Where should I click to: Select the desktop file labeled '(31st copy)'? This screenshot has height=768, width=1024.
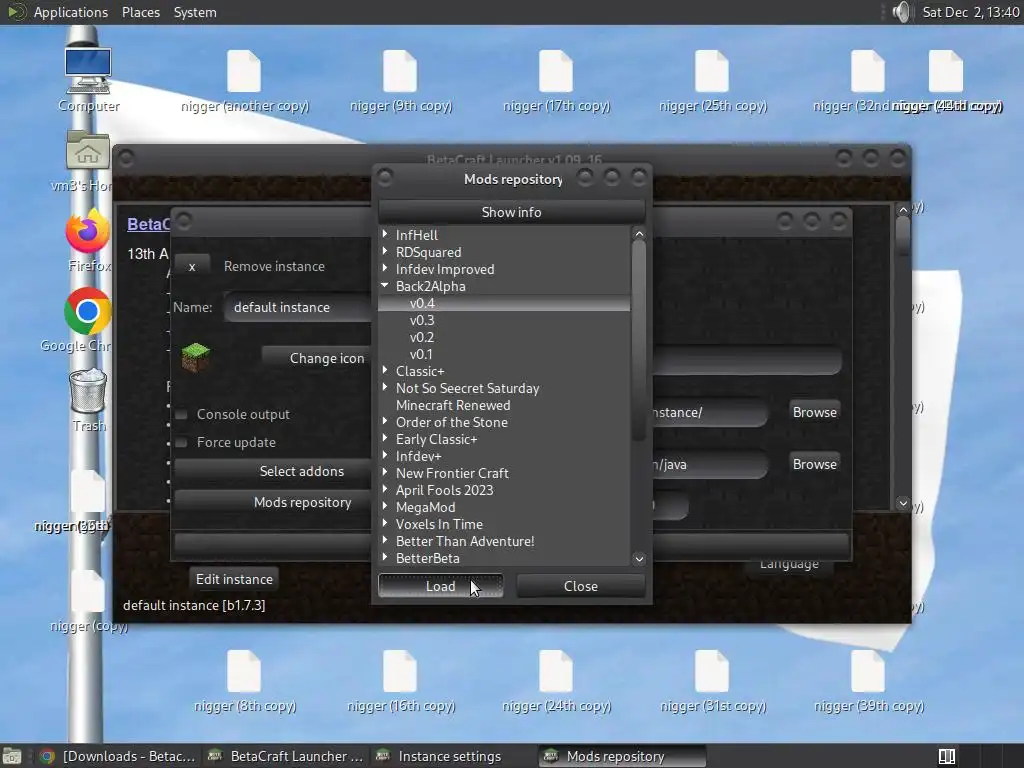[x=712, y=671]
